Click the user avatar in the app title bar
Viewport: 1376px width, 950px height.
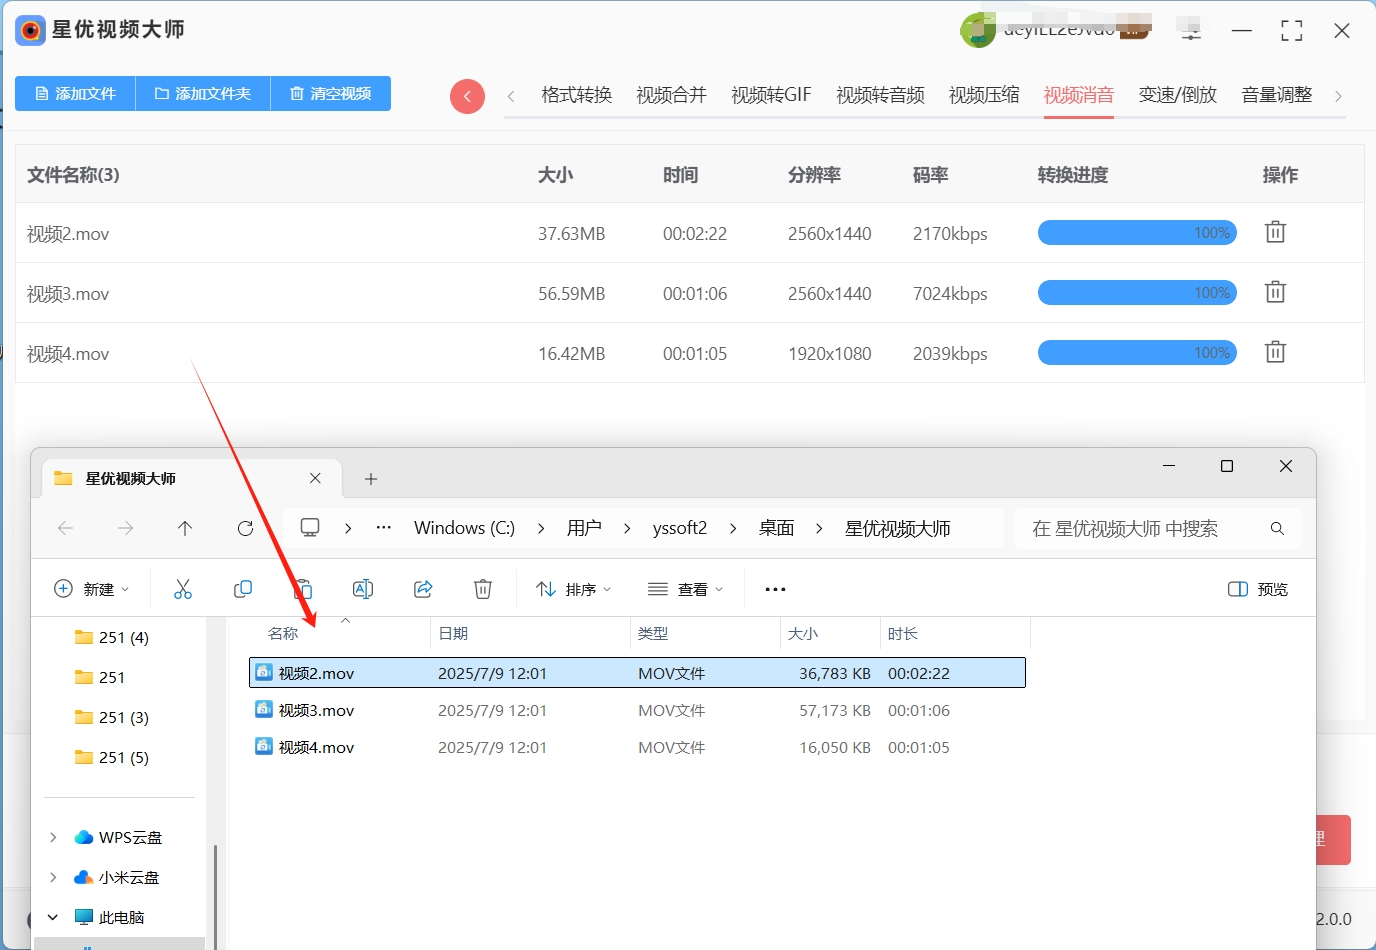(977, 31)
